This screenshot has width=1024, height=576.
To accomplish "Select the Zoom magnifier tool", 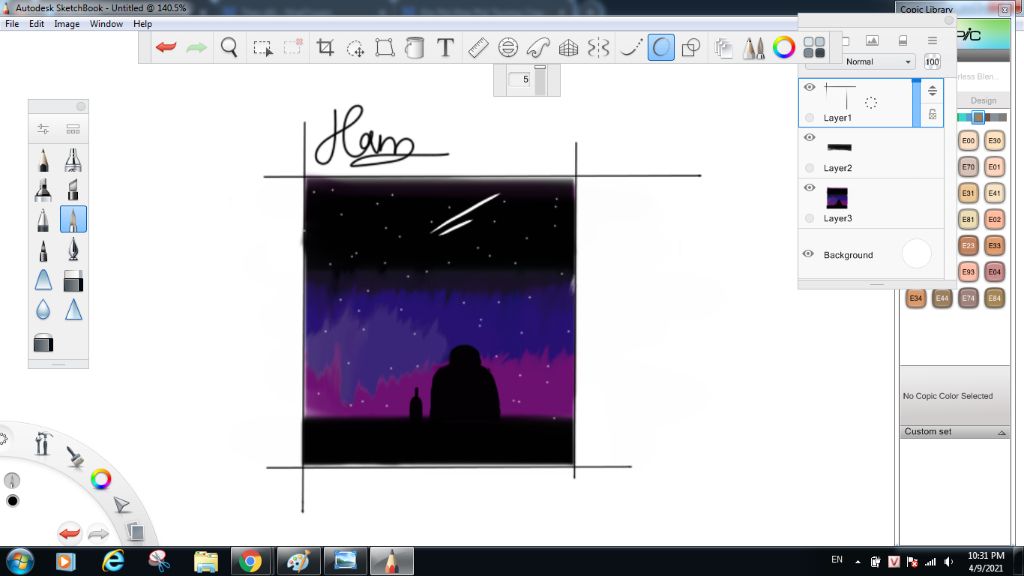I will [229, 47].
